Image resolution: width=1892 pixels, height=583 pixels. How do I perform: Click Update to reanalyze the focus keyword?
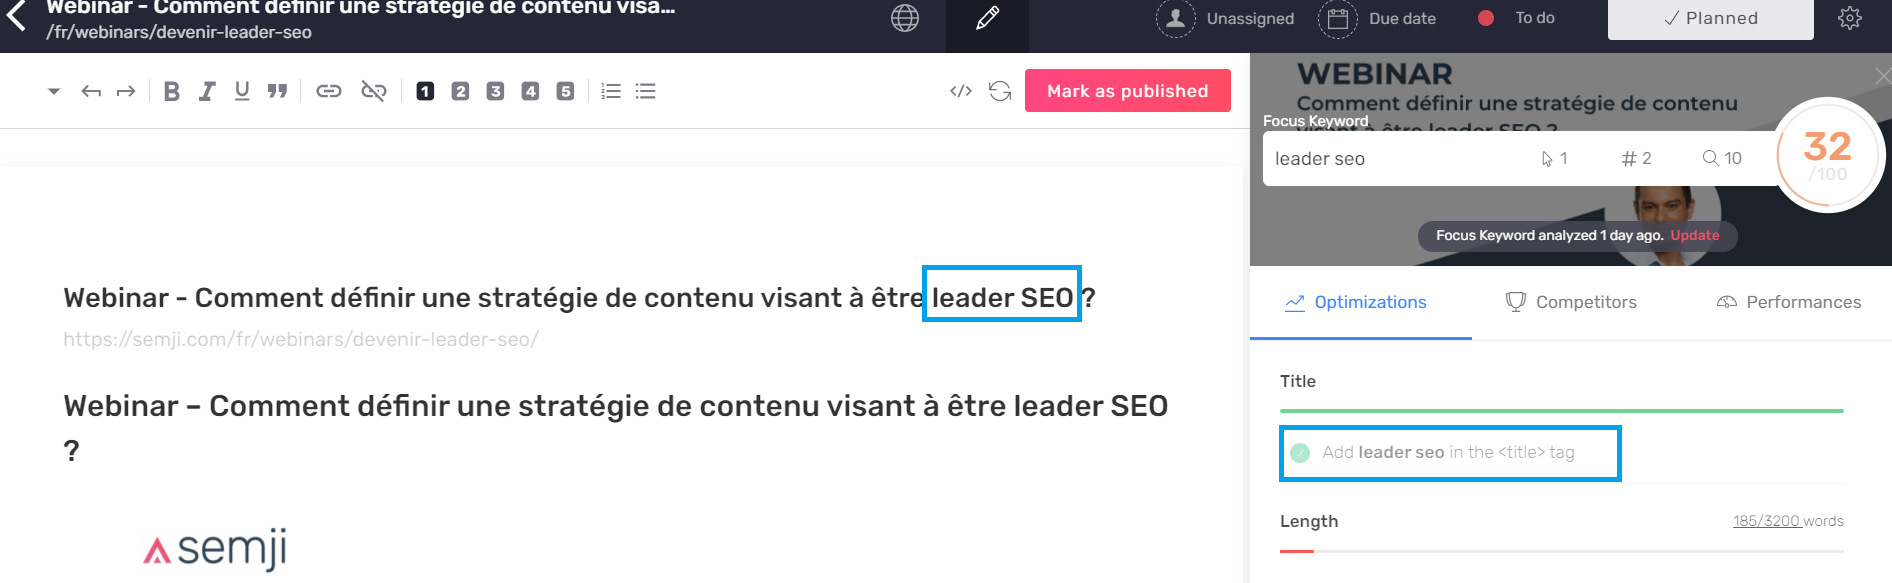pos(1695,235)
